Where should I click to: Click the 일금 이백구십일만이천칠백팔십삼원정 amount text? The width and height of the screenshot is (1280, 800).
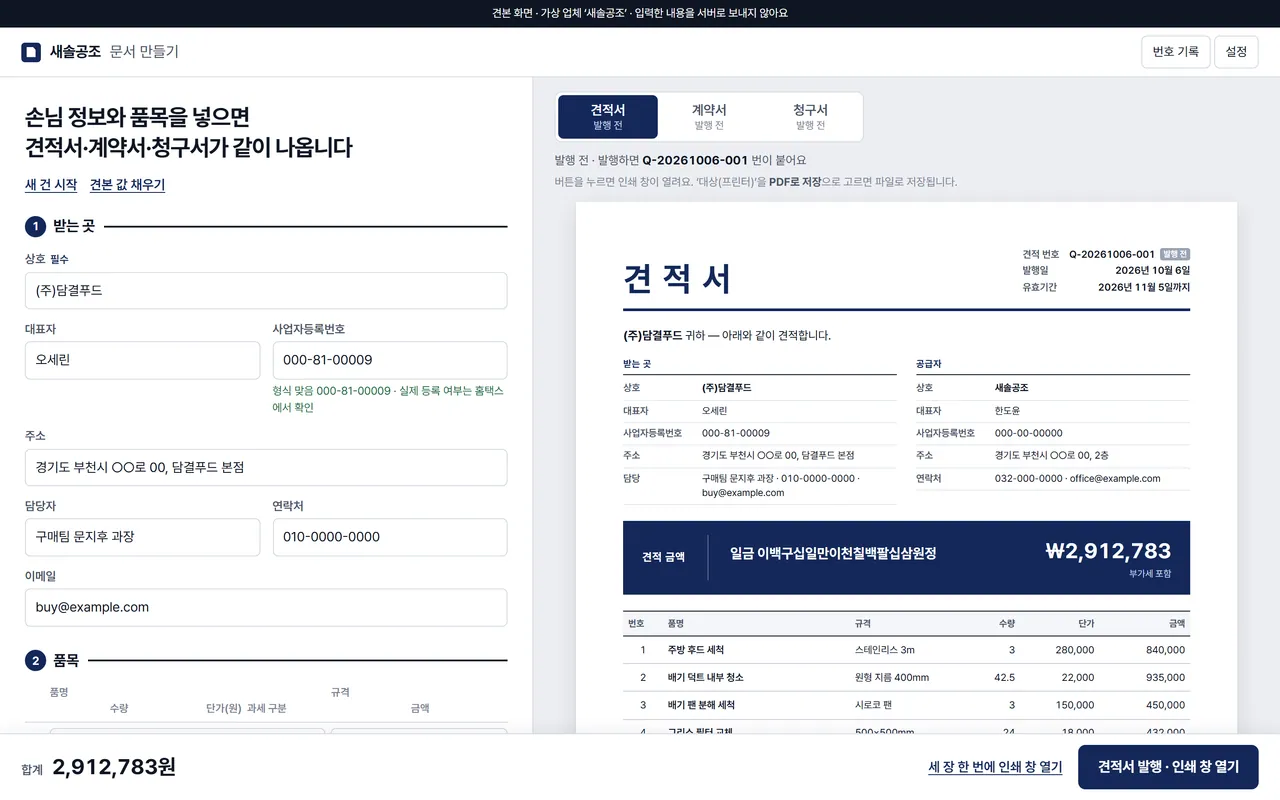tap(833, 553)
